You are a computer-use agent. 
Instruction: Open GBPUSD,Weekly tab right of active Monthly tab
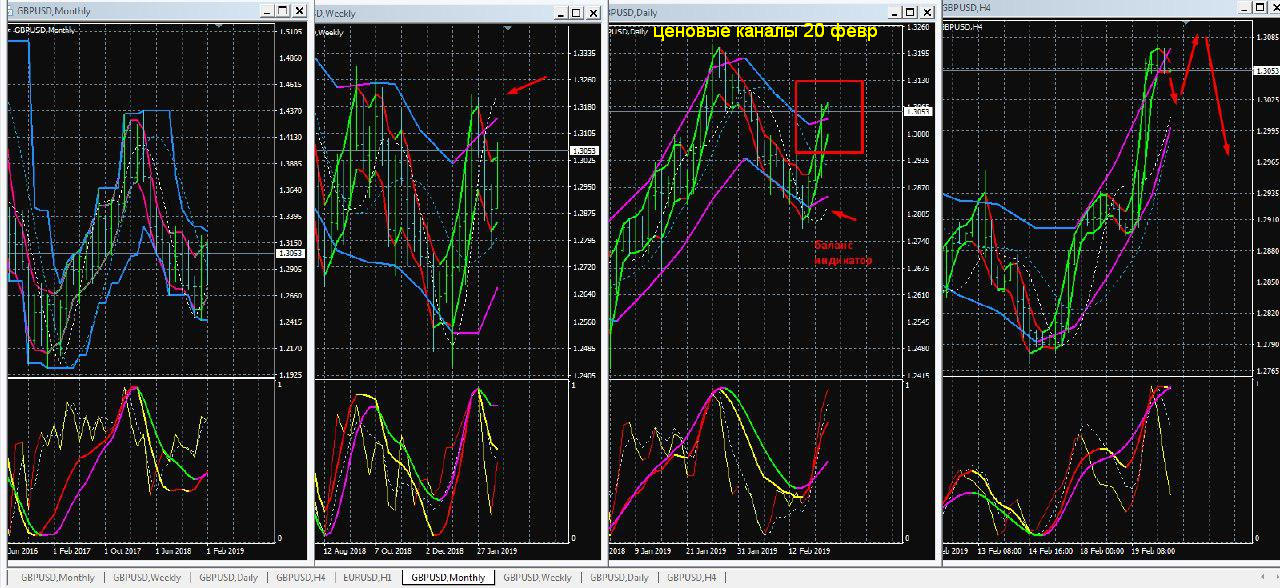(537, 577)
